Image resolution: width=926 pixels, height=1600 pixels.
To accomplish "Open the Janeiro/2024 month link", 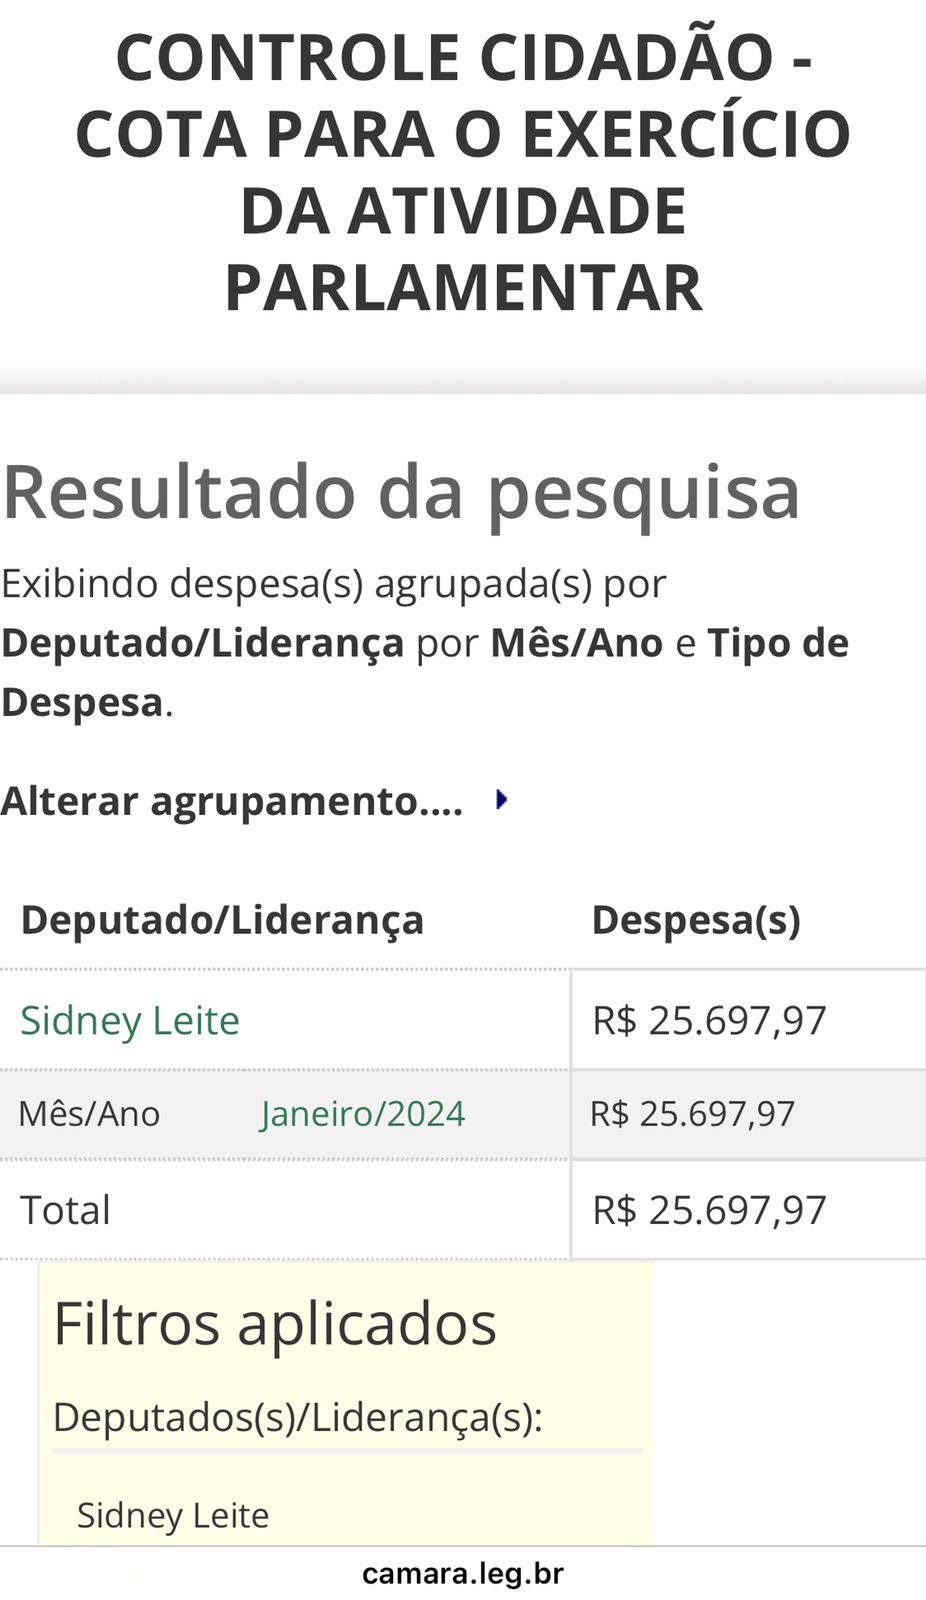I will pos(362,1113).
